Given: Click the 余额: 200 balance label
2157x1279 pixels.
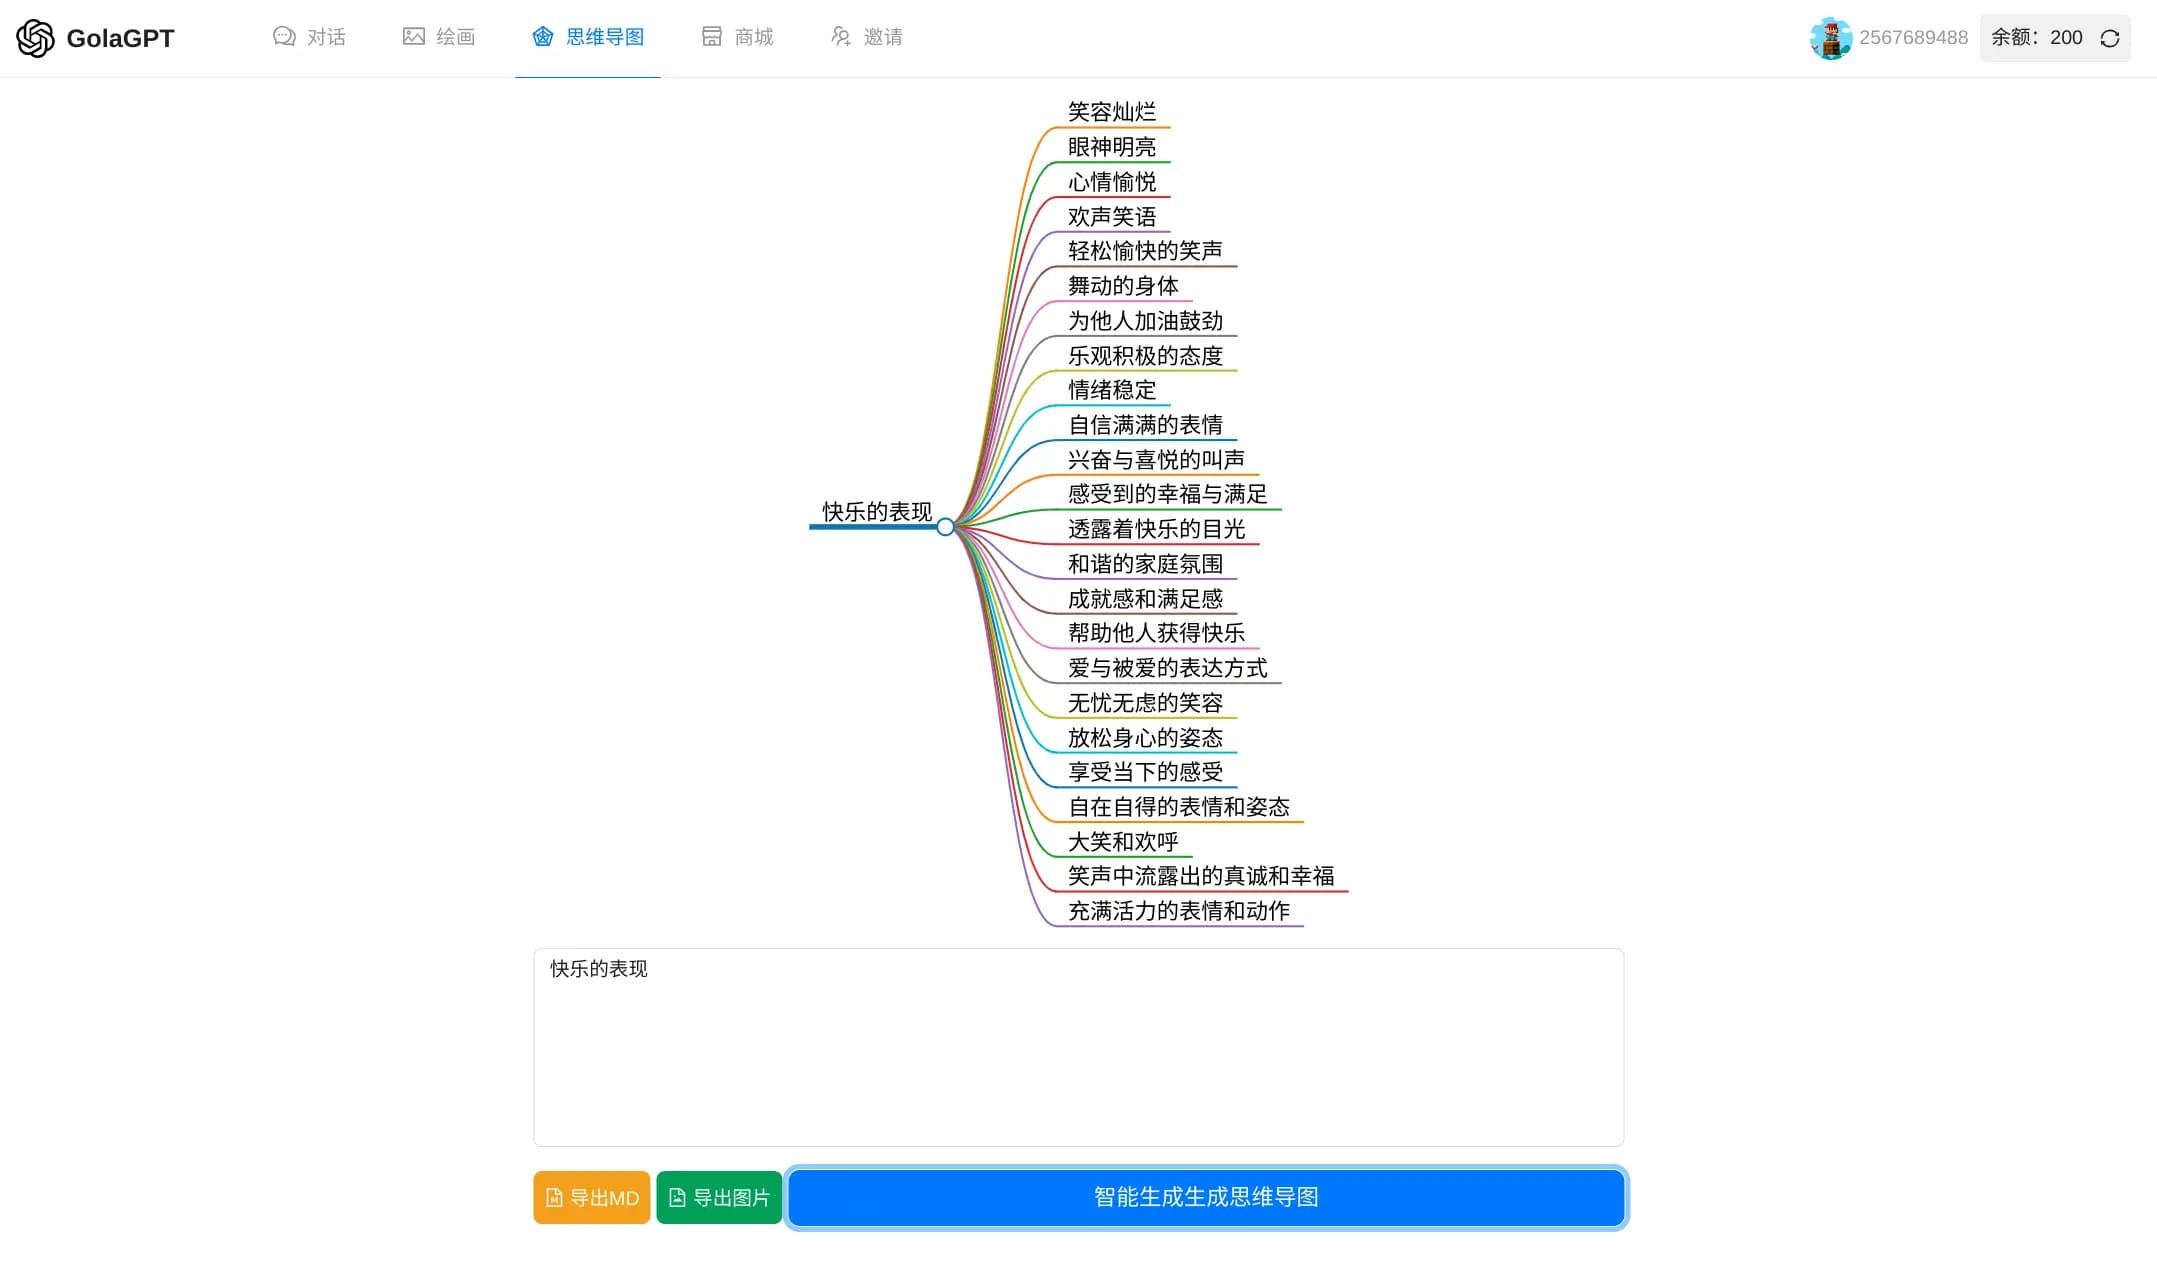Looking at the screenshot, I should [2036, 38].
